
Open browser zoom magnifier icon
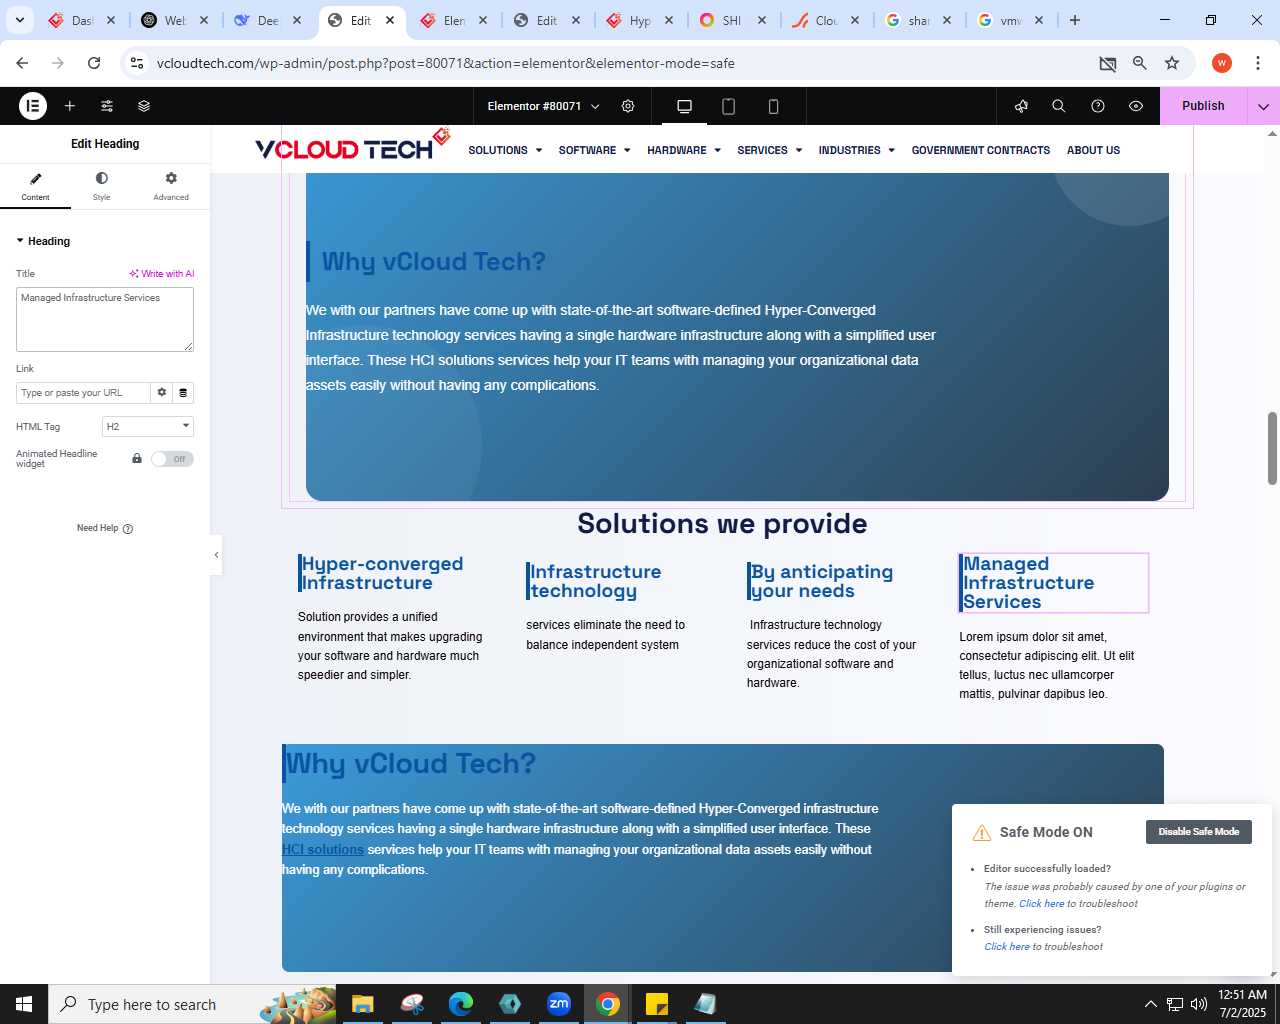tap(1140, 63)
